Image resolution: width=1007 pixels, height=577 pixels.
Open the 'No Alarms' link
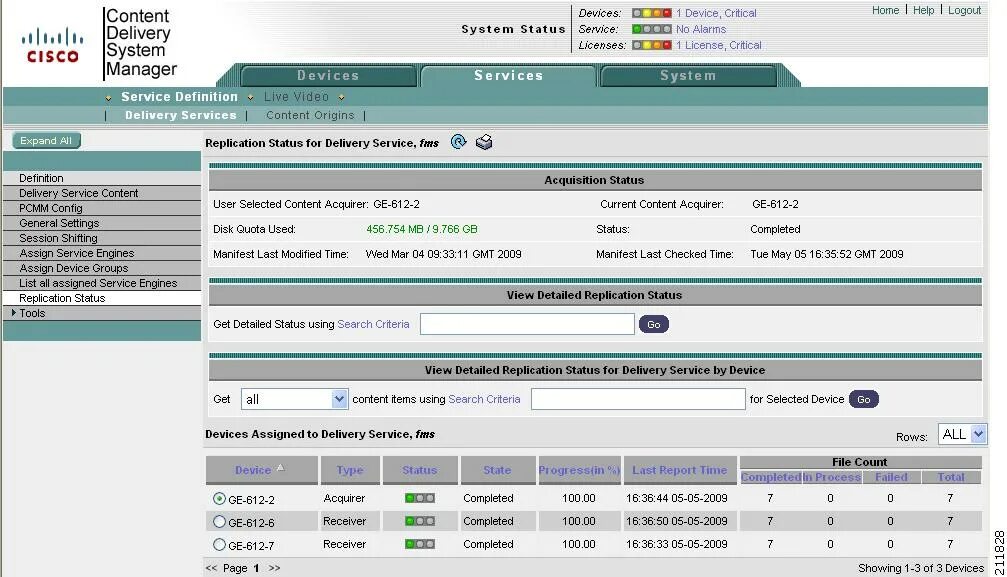click(701, 29)
